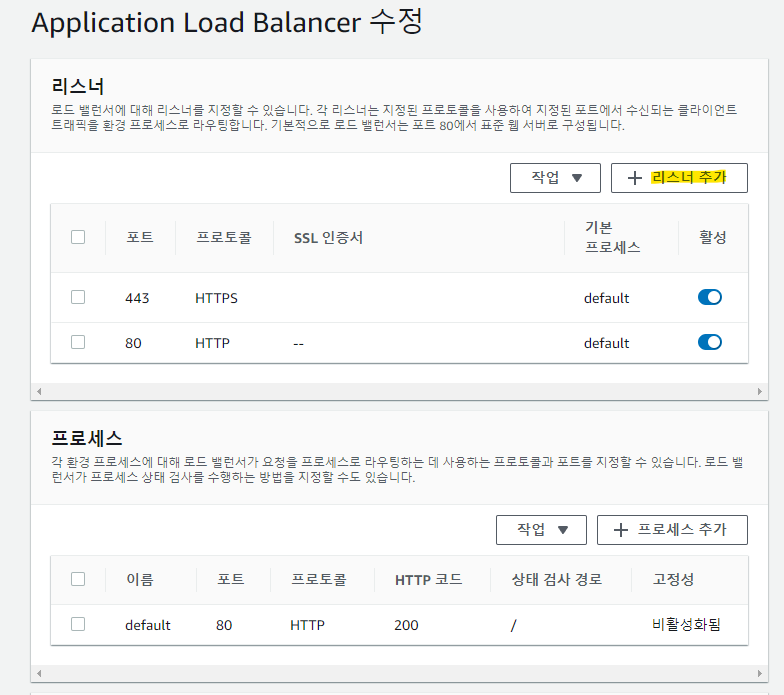Toggle the 활성 switch for port 443
784x695 pixels.
710,297
